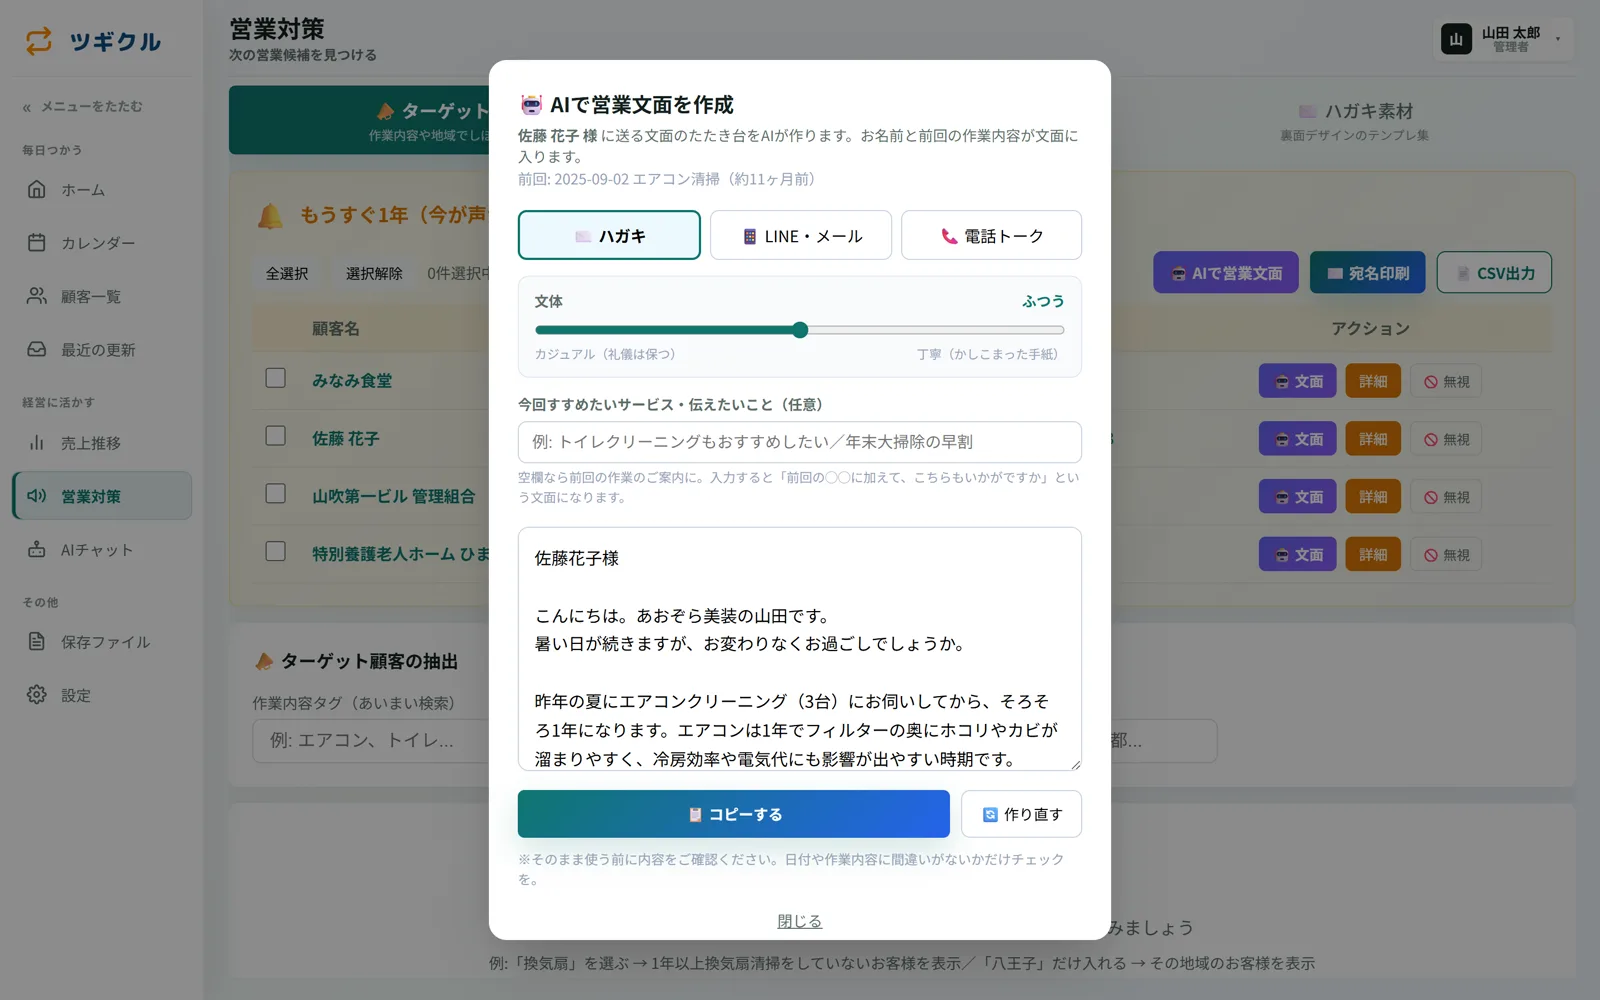Viewport: 1600px width, 1000px height.
Task: Click 文面 button in 山吹第一ビル row
Action: pyautogui.click(x=1298, y=497)
